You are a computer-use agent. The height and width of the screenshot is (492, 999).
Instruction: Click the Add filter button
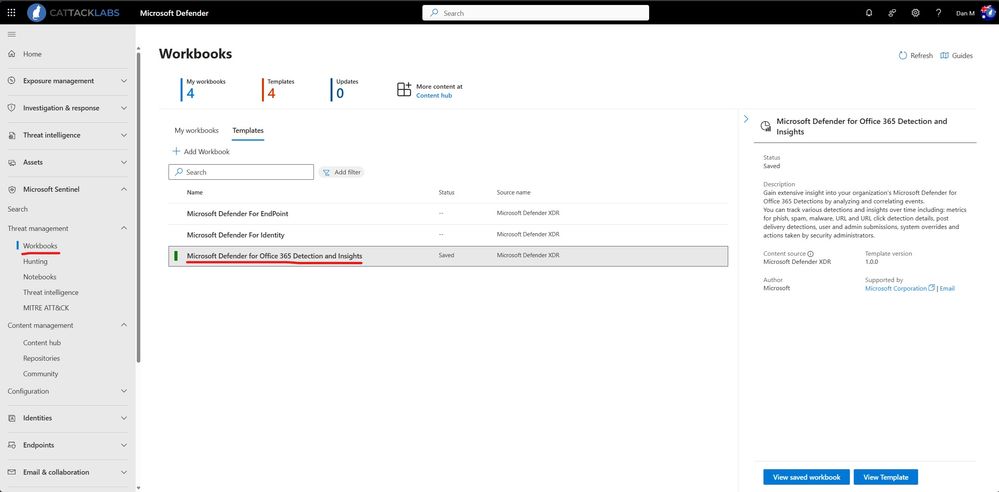coord(341,172)
